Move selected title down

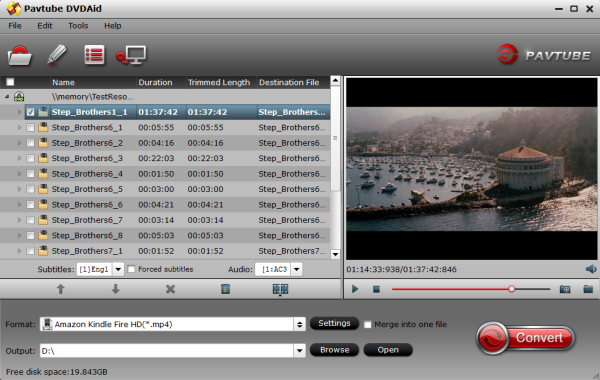click(116, 289)
